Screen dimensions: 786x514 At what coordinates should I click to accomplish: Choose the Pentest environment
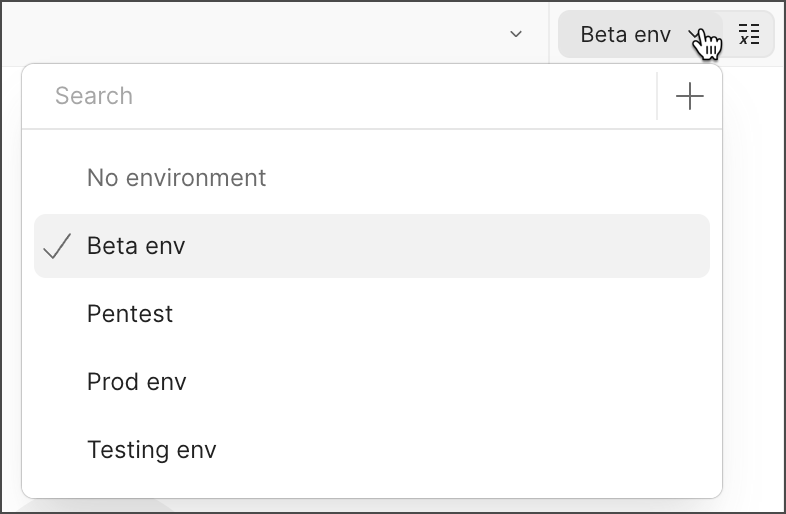(x=130, y=314)
